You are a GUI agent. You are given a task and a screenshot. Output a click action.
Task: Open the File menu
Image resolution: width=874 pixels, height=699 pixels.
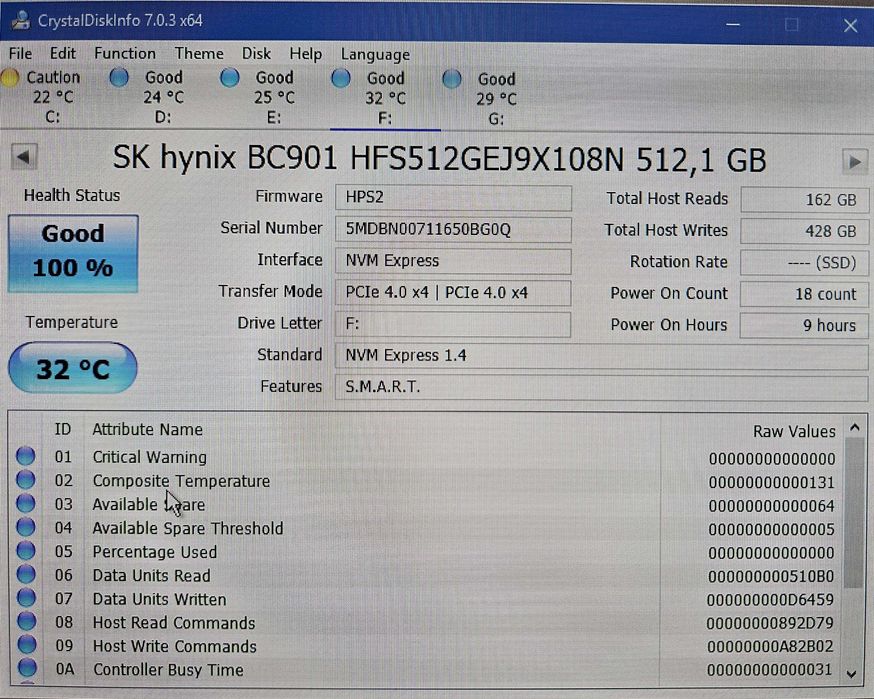pyautogui.click(x=20, y=54)
